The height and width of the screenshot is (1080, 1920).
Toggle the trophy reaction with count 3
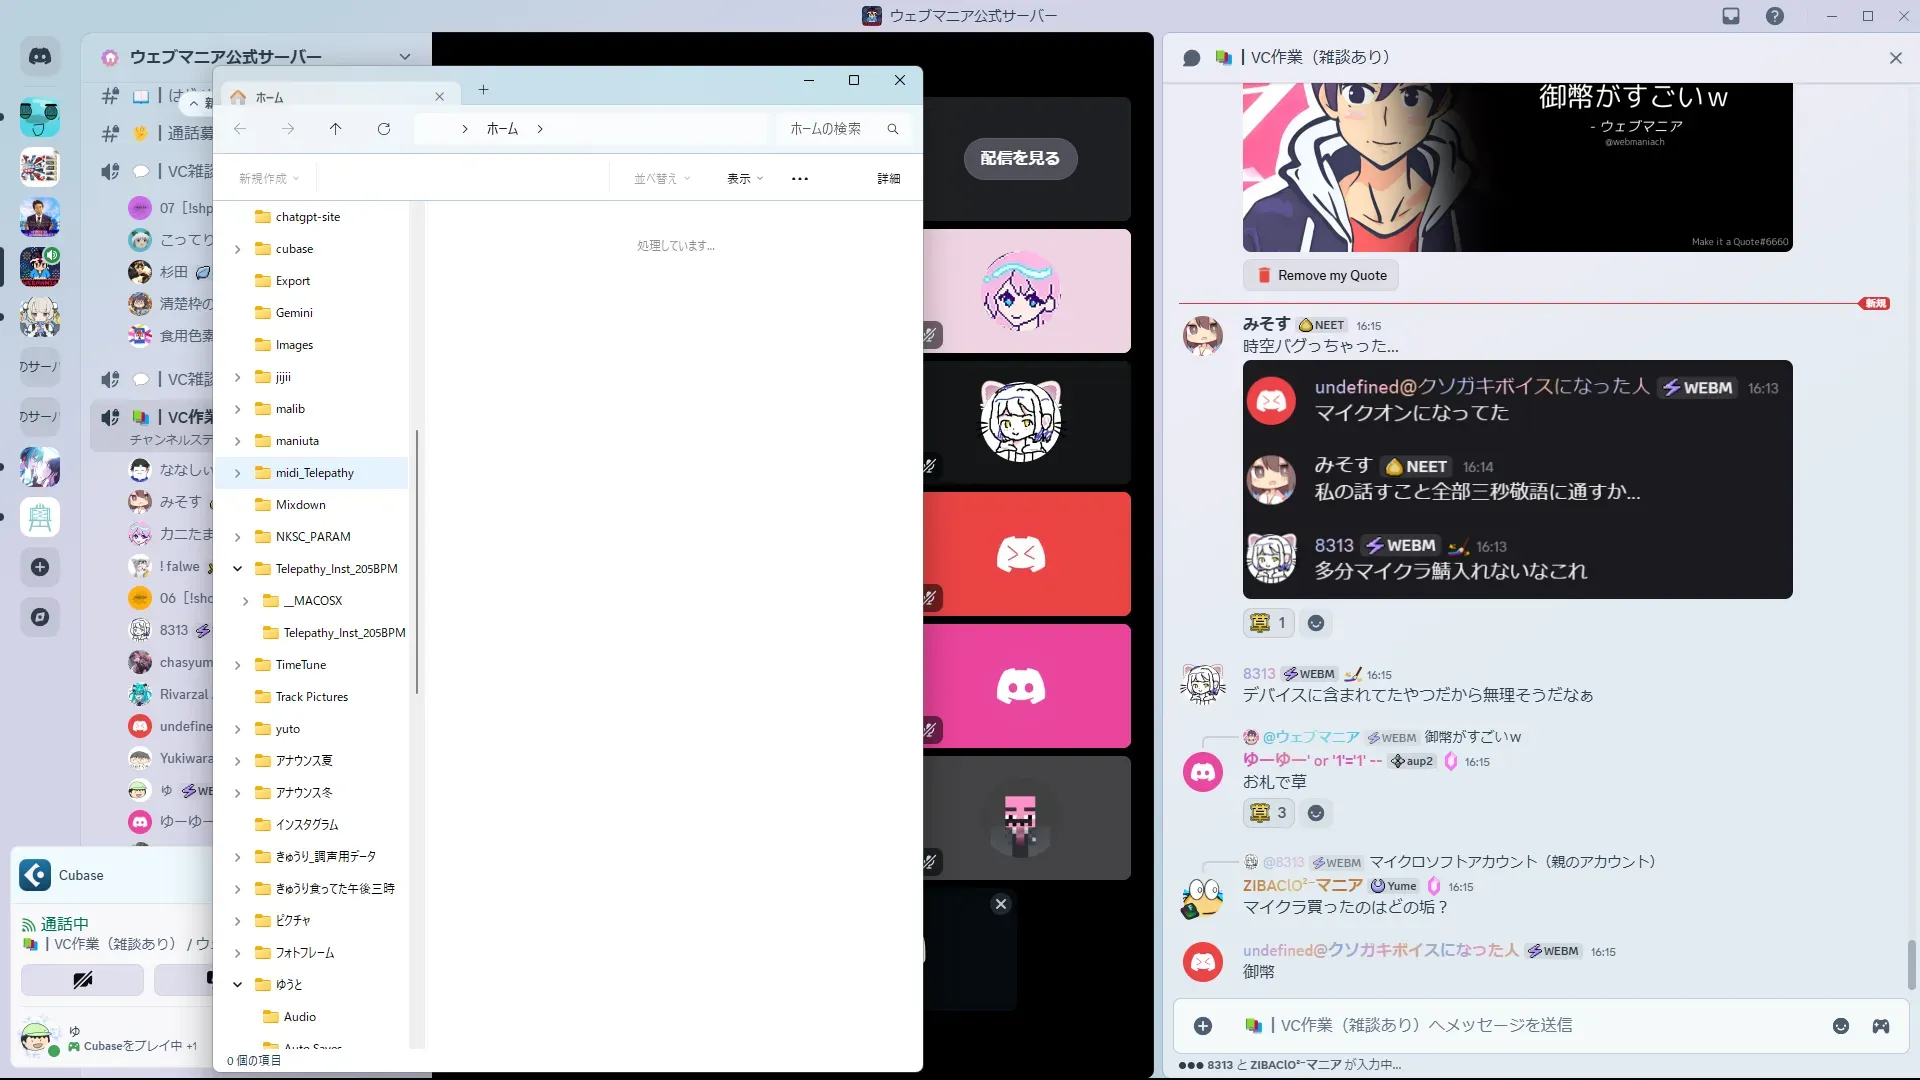tap(1269, 813)
